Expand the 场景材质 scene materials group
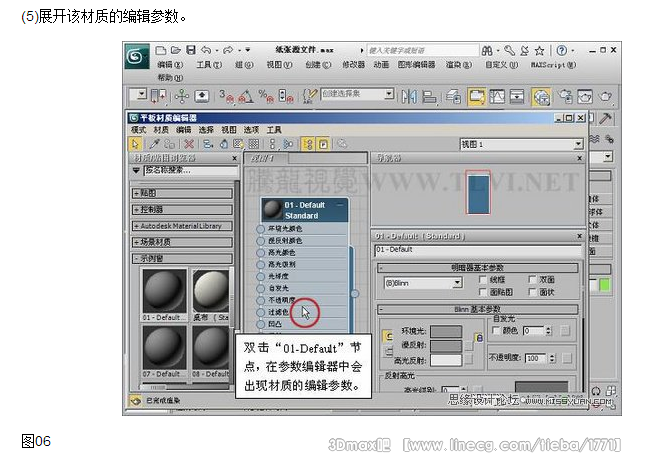 182,242
